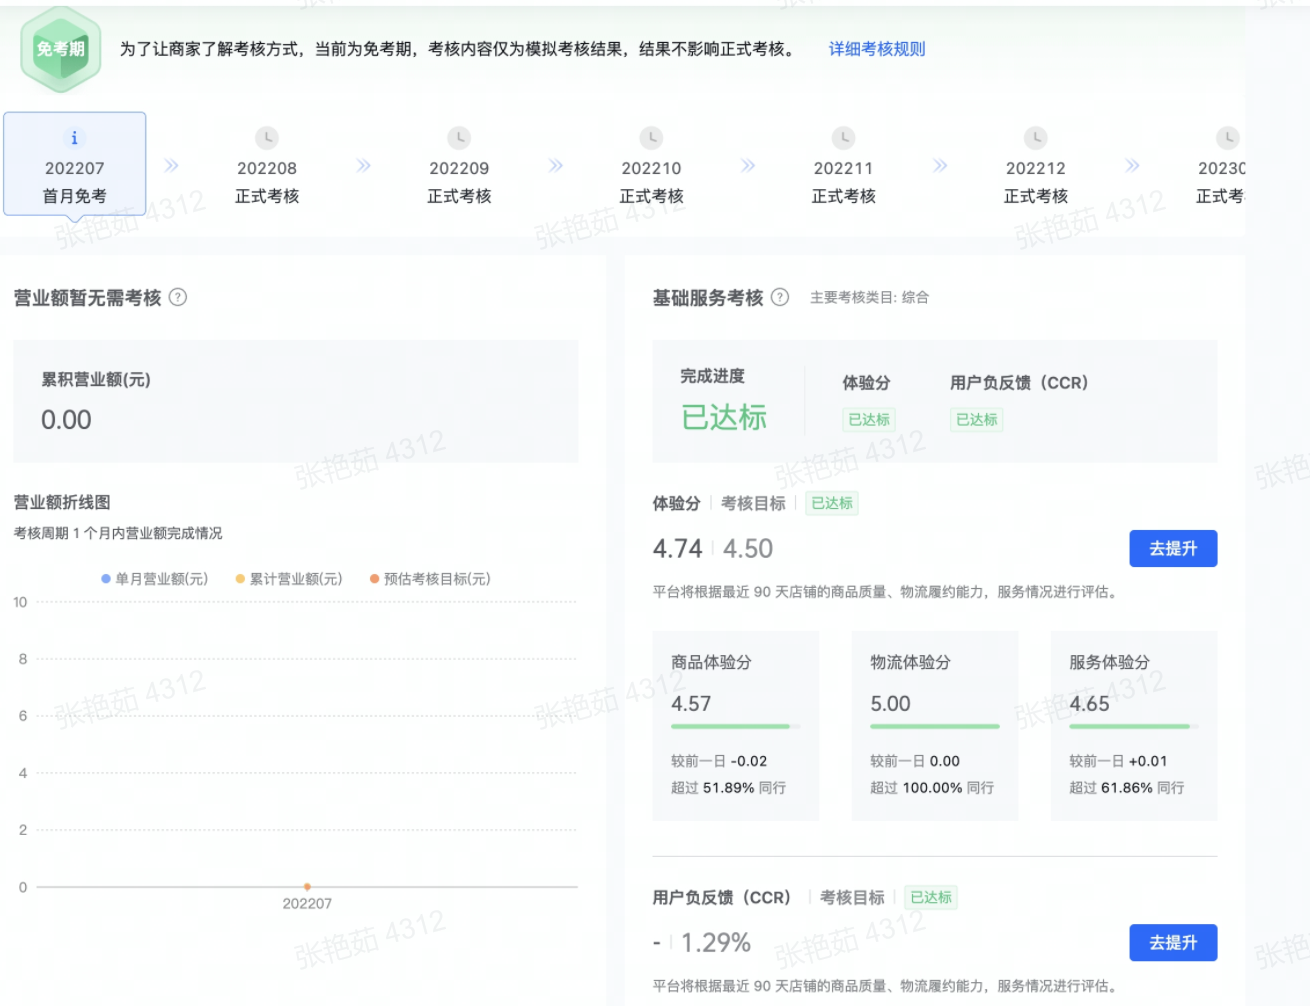Open the 详细考核规则 link
The image size is (1310, 1006).
pos(875,48)
